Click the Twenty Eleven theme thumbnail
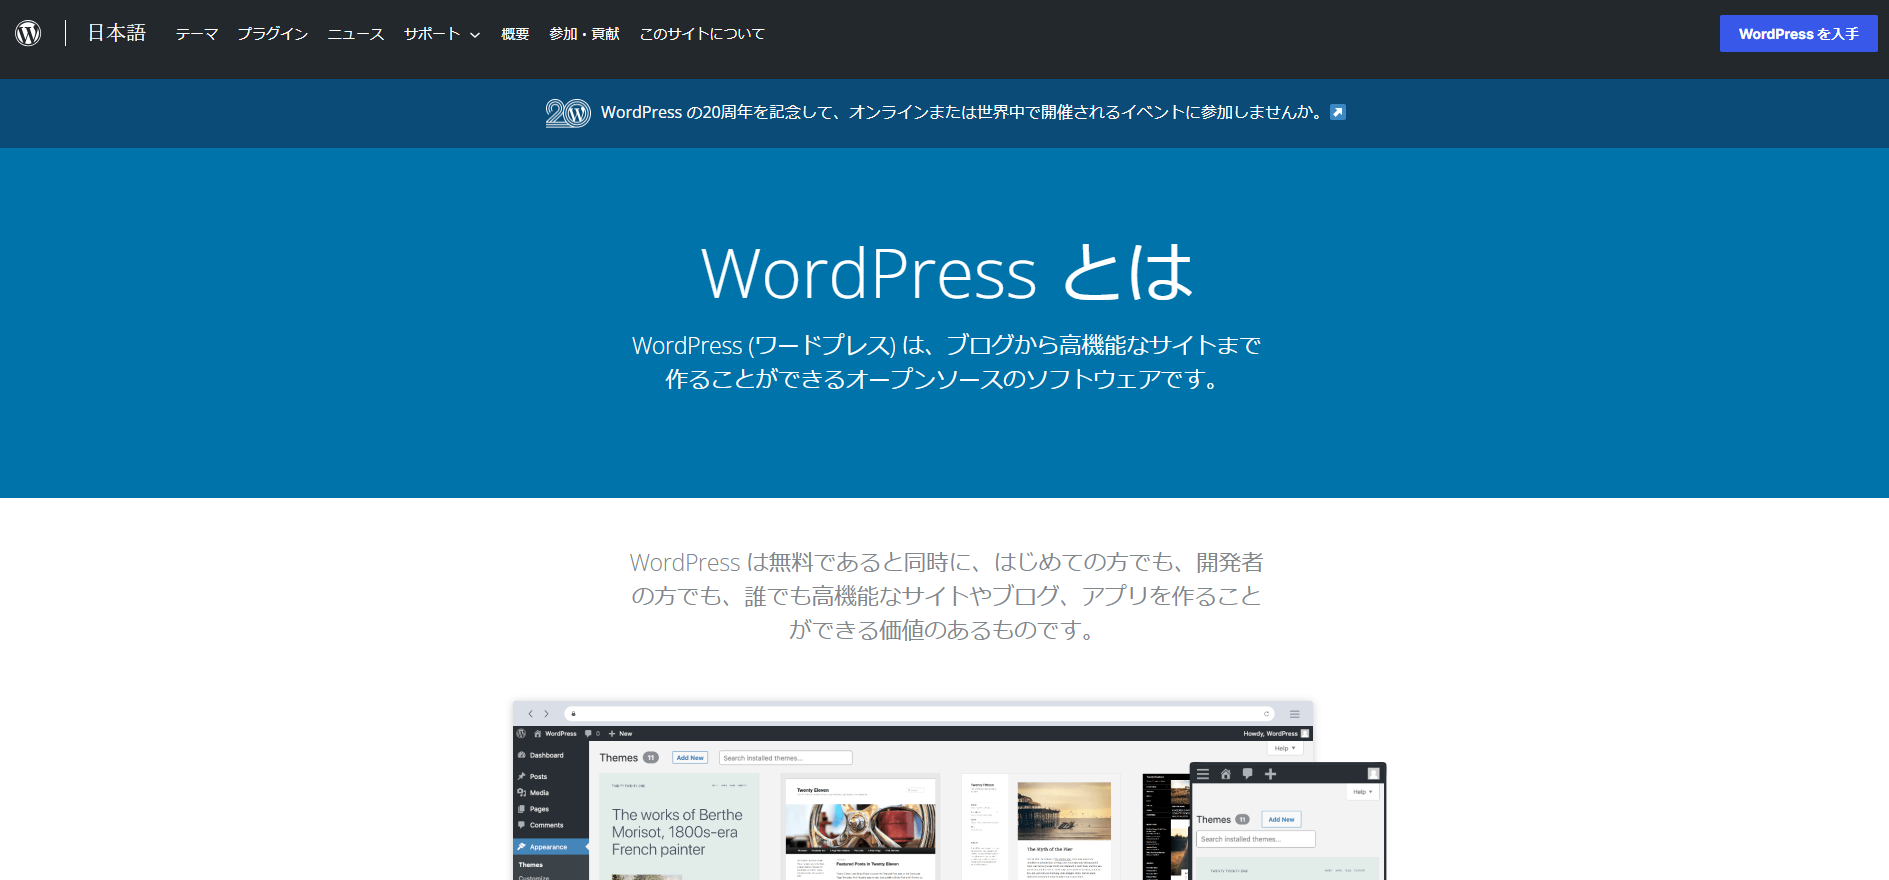Screen dimensions: 1889x880 860,828
